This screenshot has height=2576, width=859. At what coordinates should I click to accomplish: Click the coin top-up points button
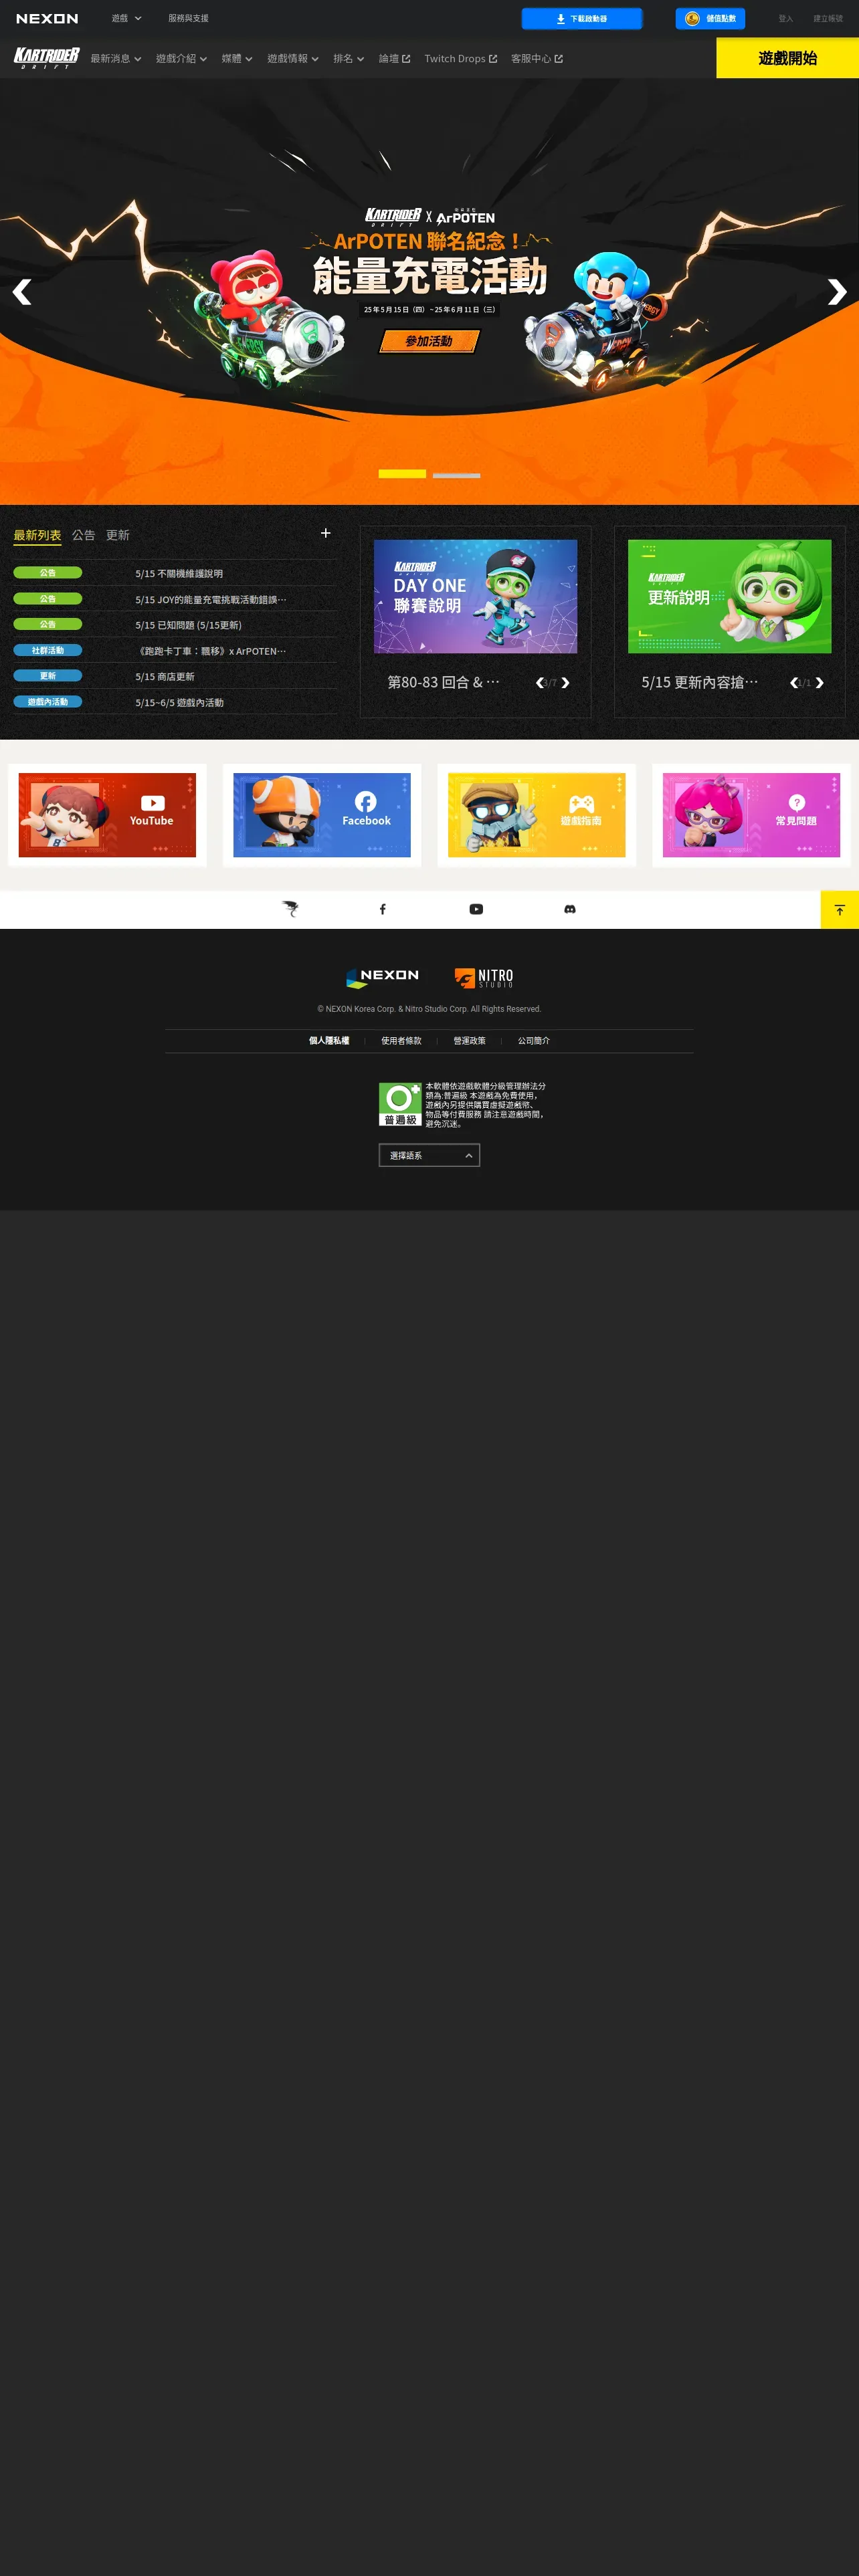pos(710,18)
